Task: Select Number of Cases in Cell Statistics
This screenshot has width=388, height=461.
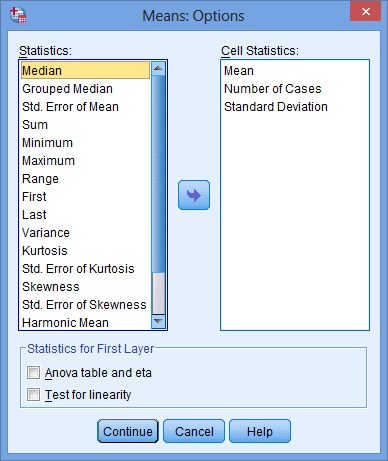Action: (x=273, y=89)
